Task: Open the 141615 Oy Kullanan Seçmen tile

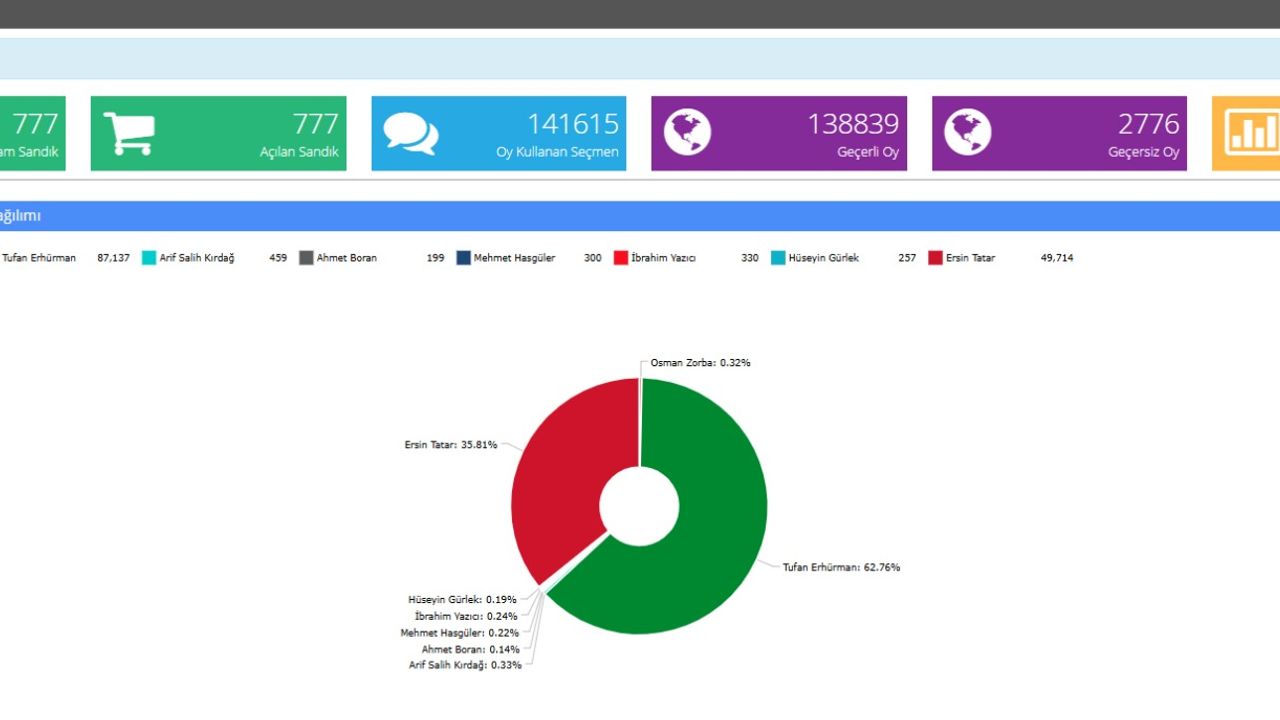Action: [x=498, y=133]
